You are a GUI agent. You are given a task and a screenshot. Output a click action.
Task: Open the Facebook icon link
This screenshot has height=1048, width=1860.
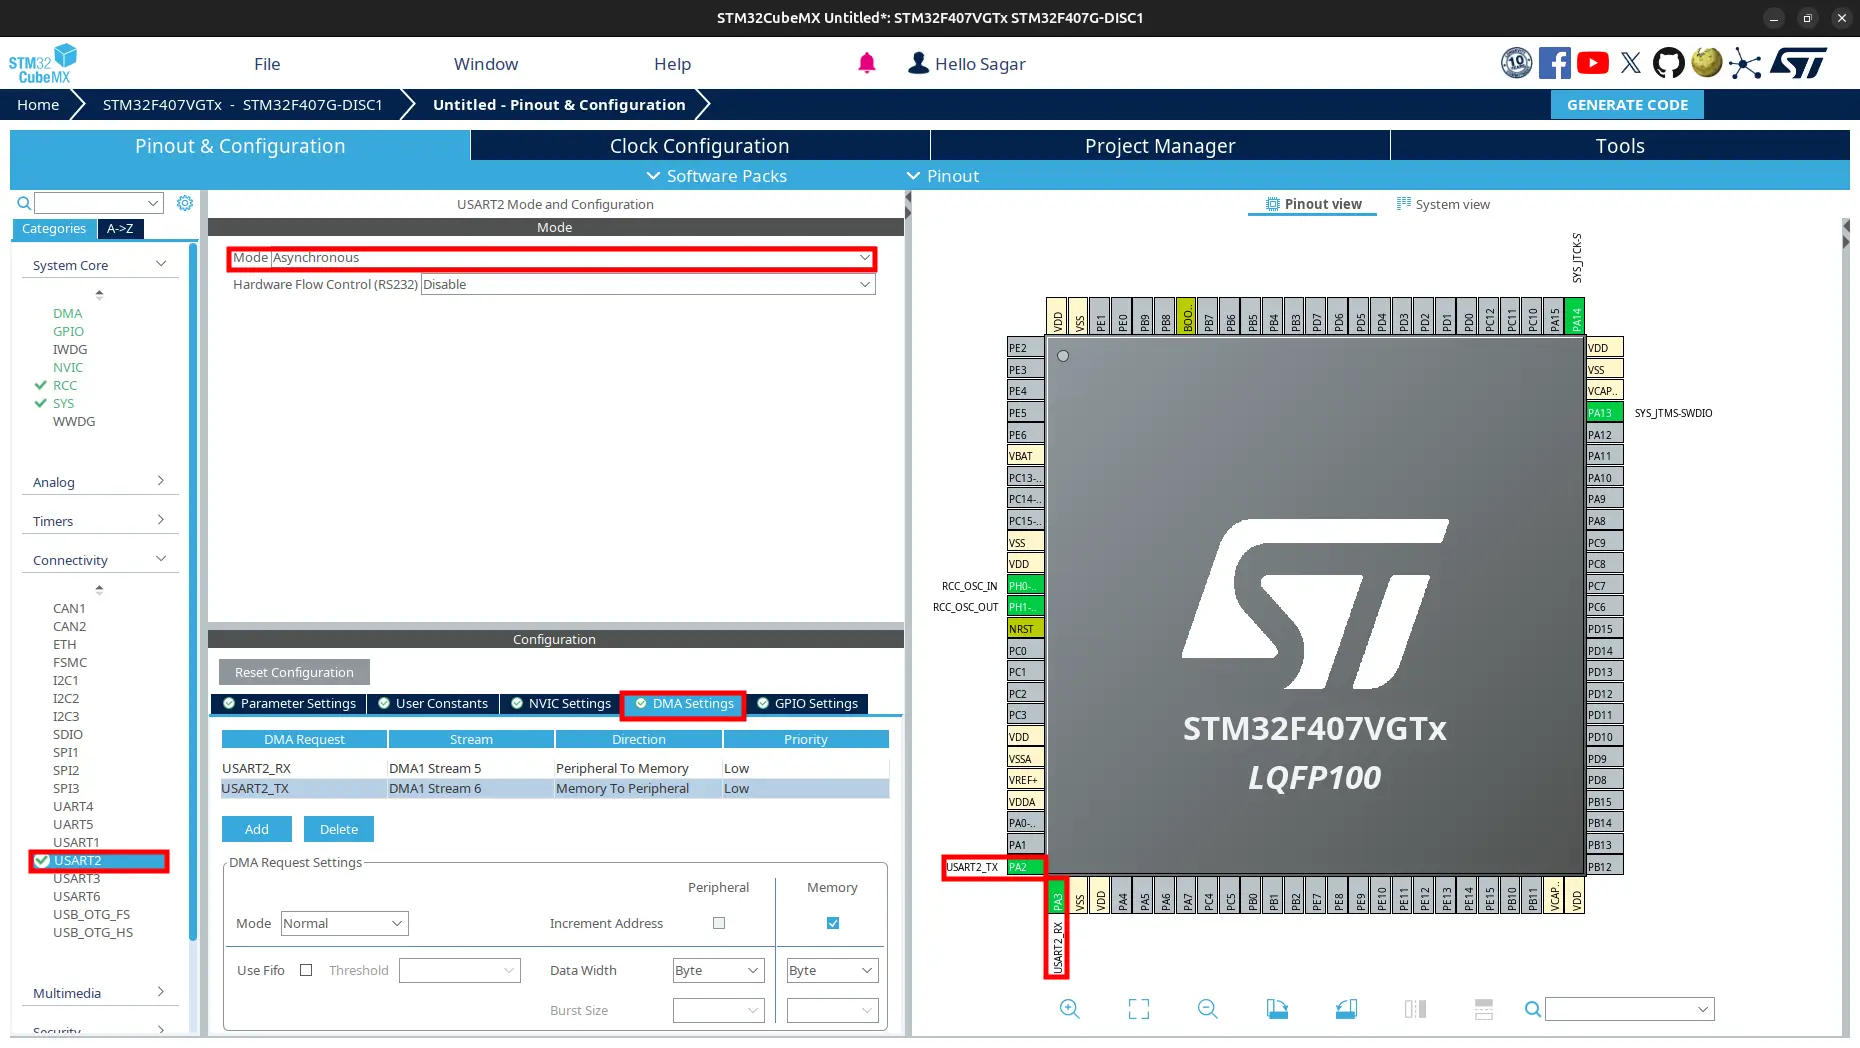coord(1555,63)
